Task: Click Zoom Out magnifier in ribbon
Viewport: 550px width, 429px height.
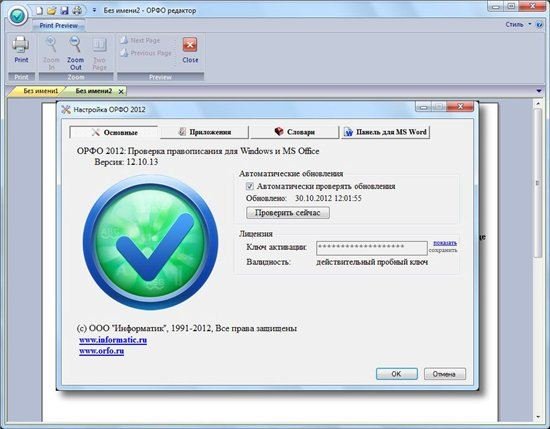Action: click(75, 53)
